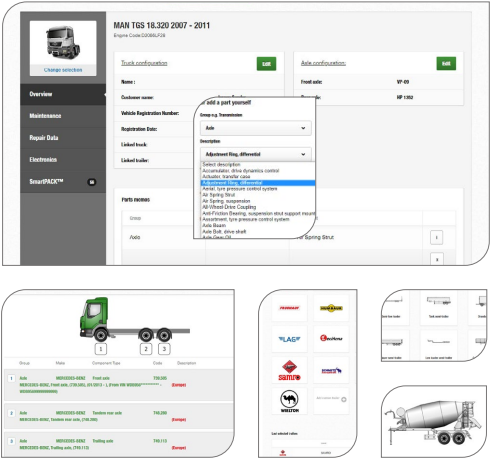Open the Description dropdown showing Adjustment Ring
The image size is (492, 458).
point(256,154)
